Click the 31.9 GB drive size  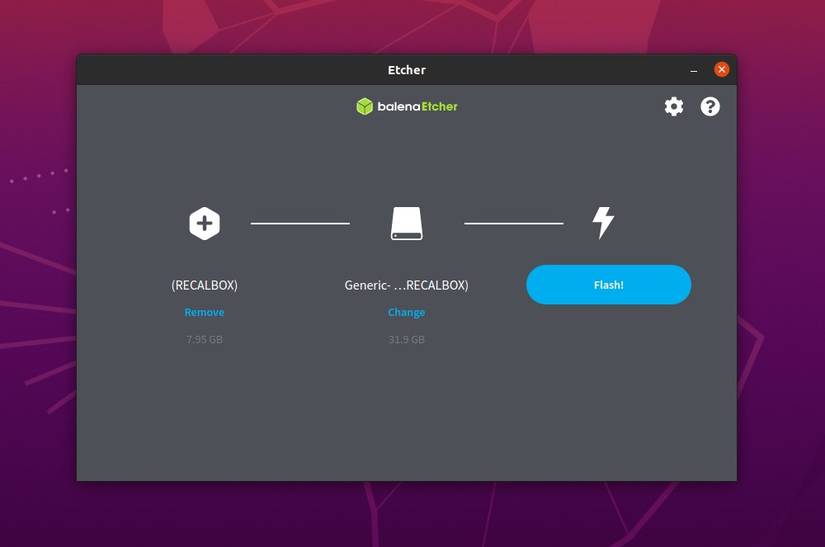click(406, 340)
